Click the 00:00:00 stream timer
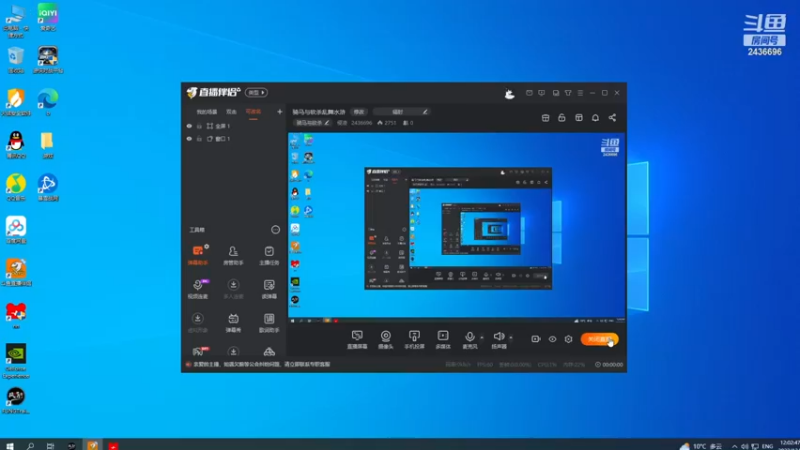The width and height of the screenshot is (800, 450). (x=609, y=365)
